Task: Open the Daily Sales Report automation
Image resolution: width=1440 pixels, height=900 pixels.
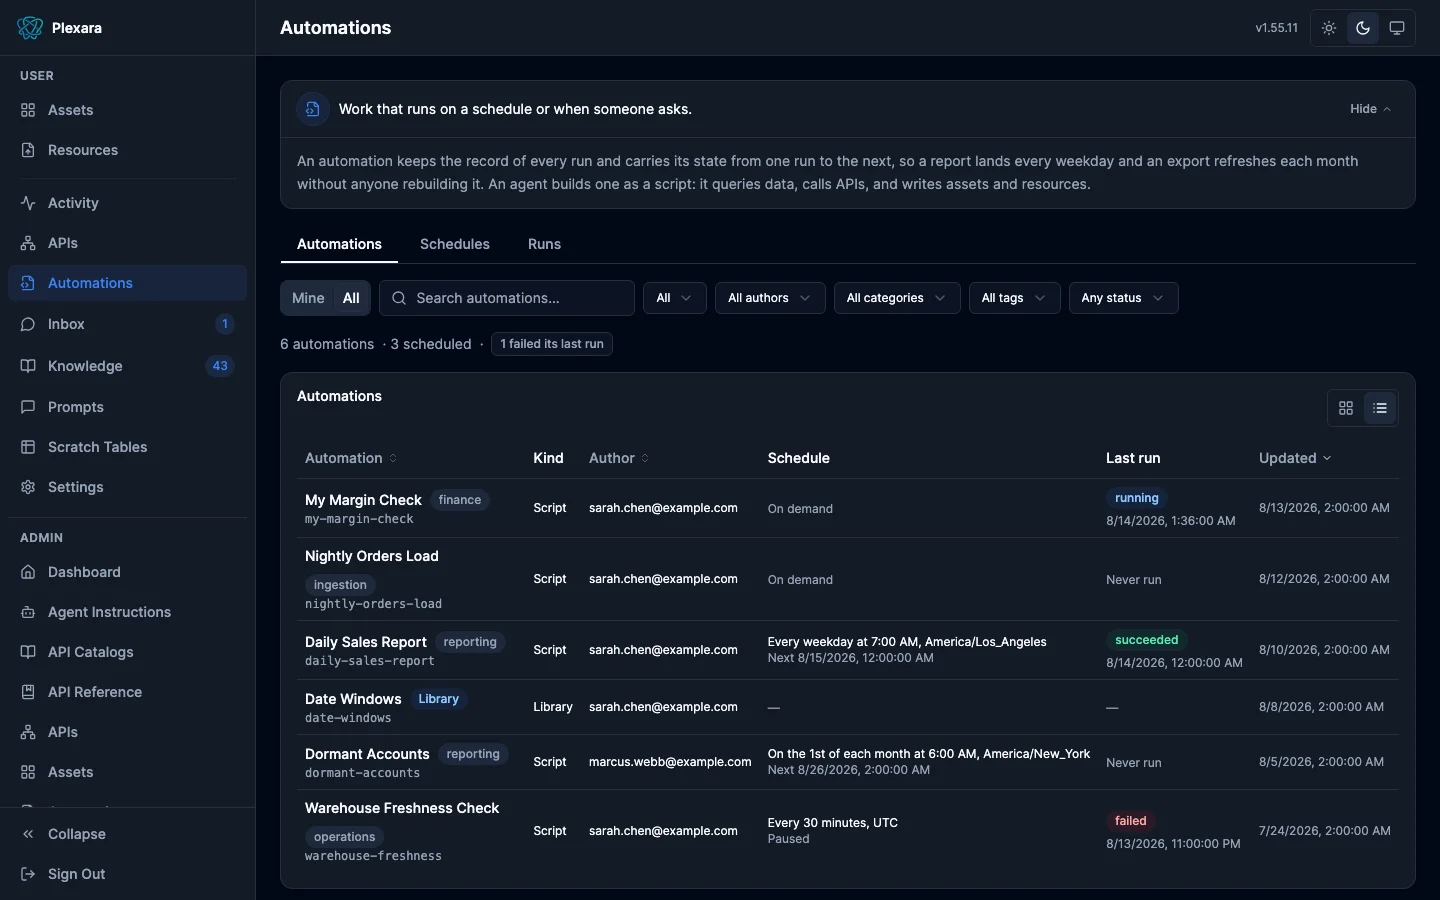Action: 366,642
